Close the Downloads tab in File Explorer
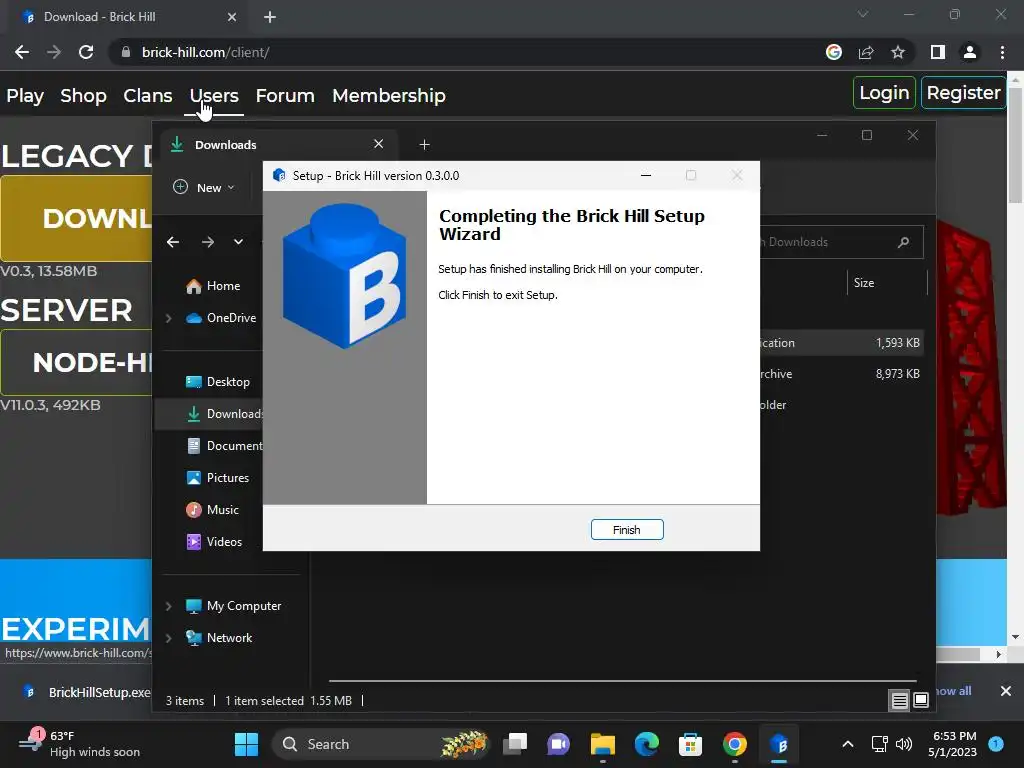 pyautogui.click(x=379, y=144)
